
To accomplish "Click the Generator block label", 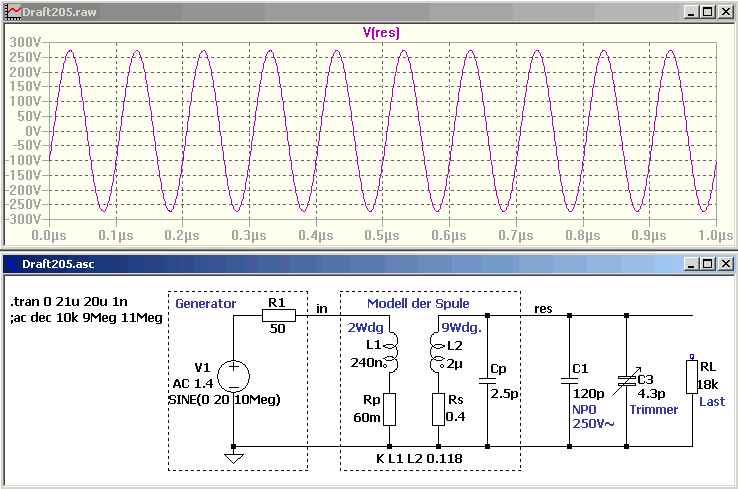I will [205, 304].
